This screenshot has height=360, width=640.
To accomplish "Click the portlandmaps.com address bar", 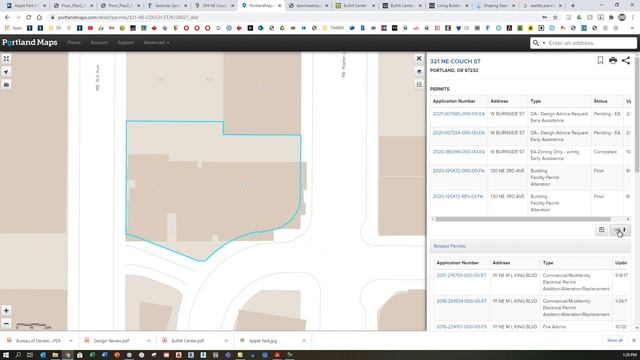I will [294, 18].
